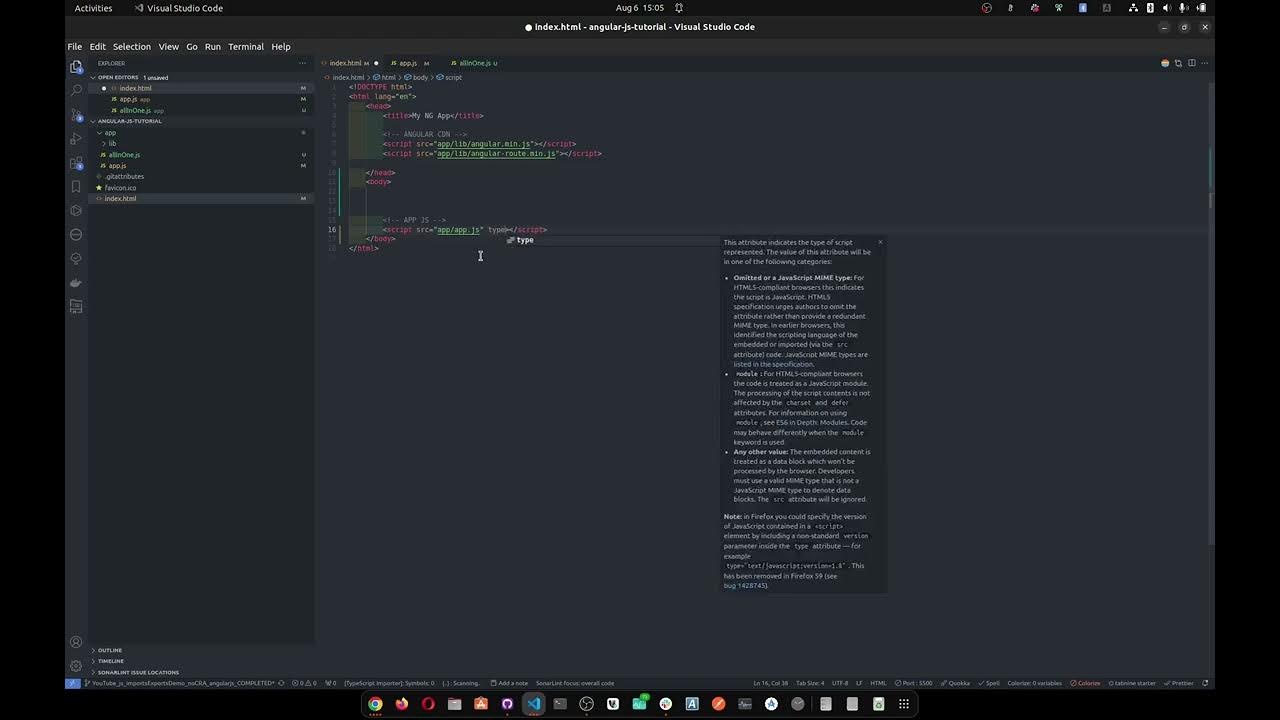Click Google Chrome in the dock
This screenshot has width=1280, height=720.
[375, 704]
